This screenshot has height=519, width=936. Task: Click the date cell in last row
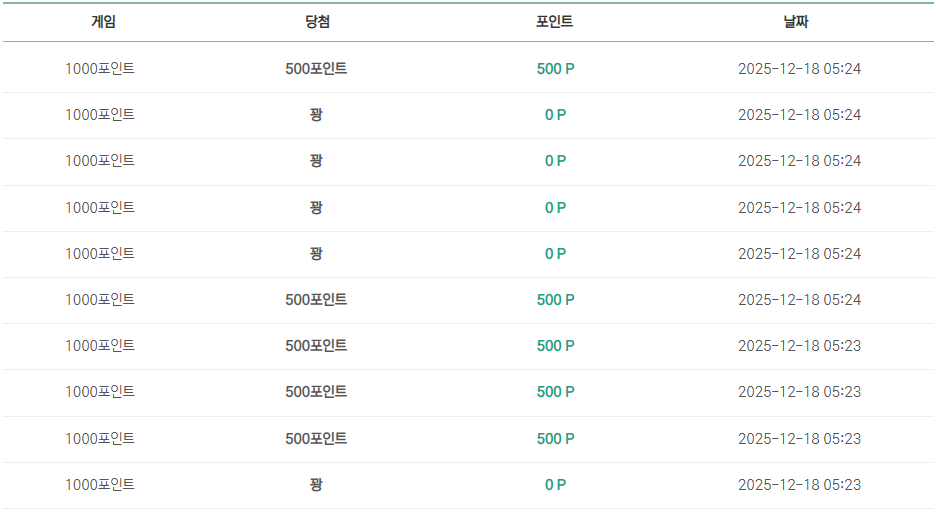pyautogui.click(x=799, y=484)
